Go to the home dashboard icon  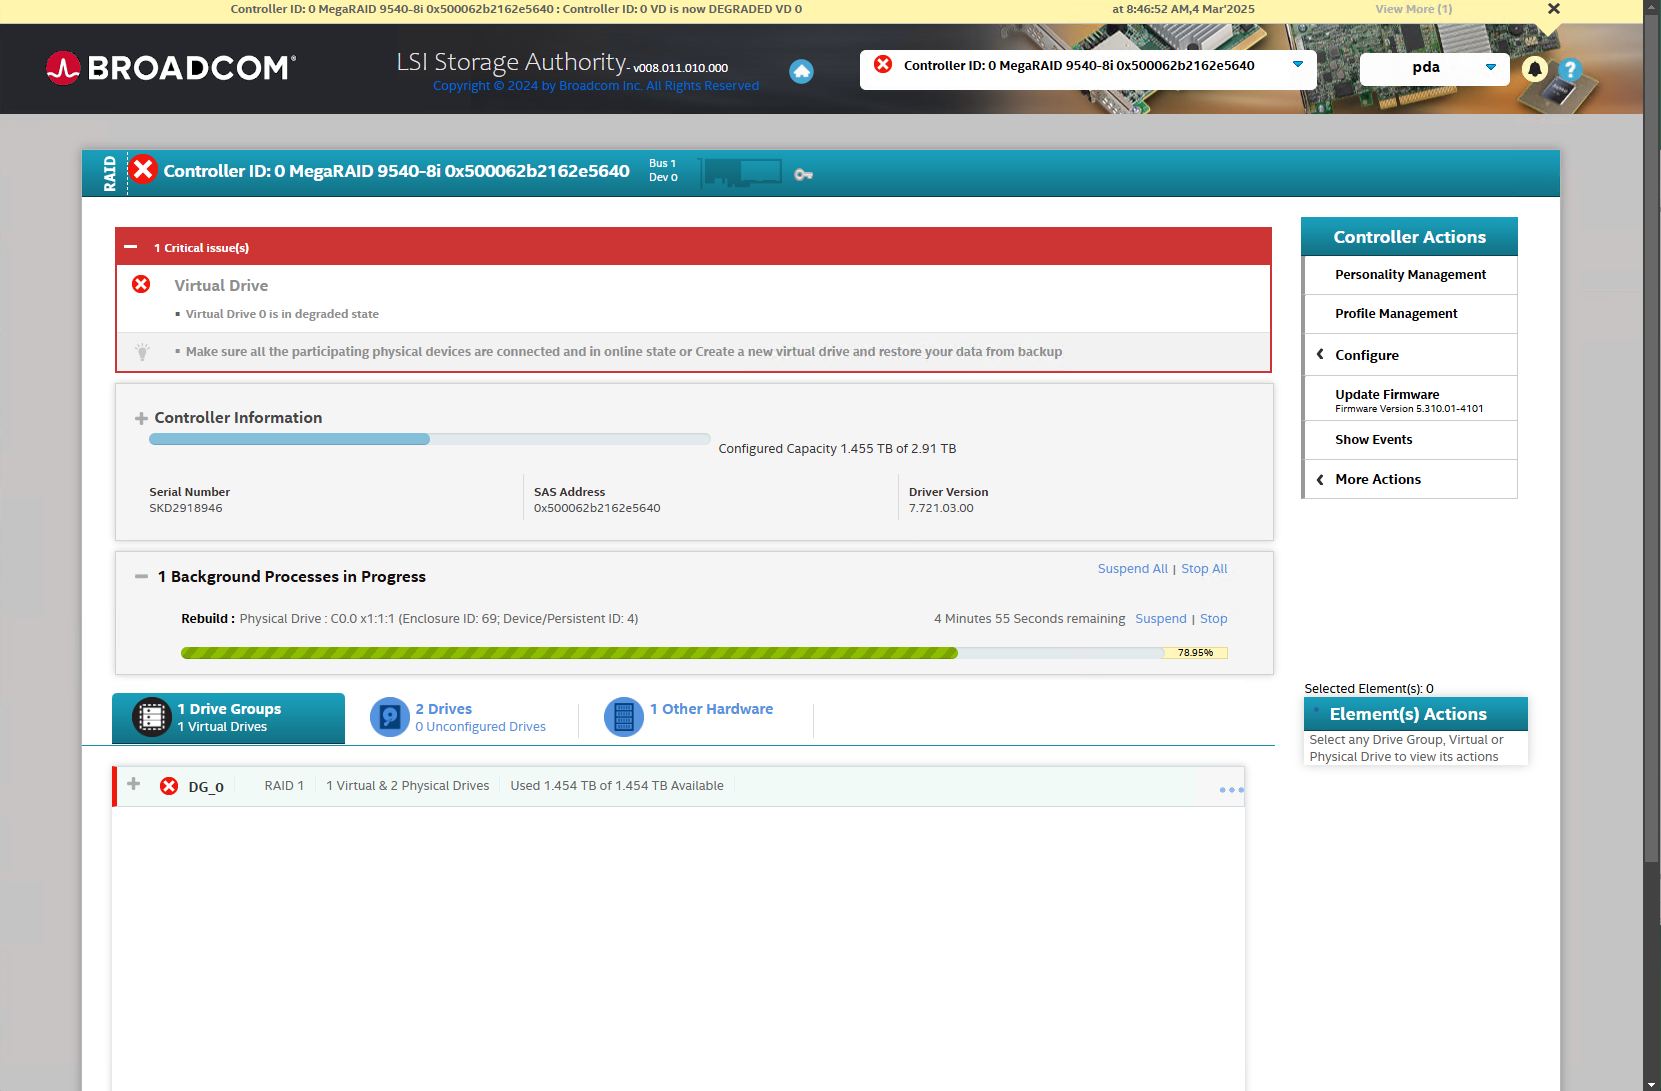pyautogui.click(x=801, y=71)
